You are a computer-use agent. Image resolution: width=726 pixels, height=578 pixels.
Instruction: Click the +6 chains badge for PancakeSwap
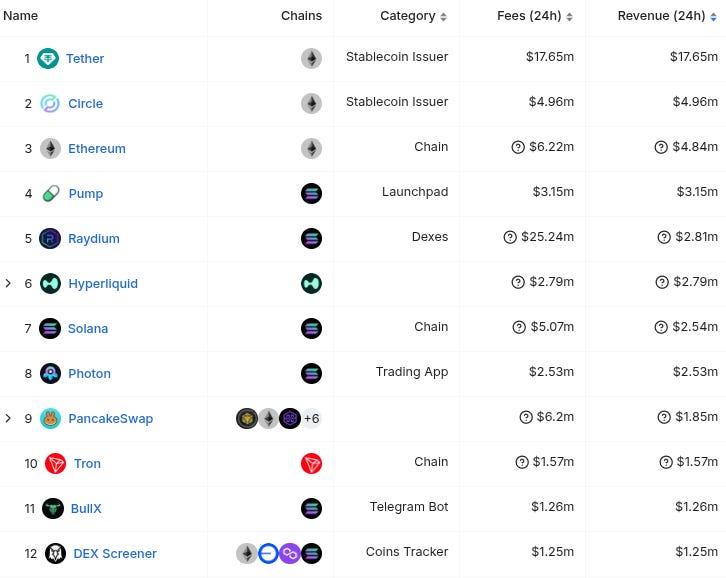[312, 419]
